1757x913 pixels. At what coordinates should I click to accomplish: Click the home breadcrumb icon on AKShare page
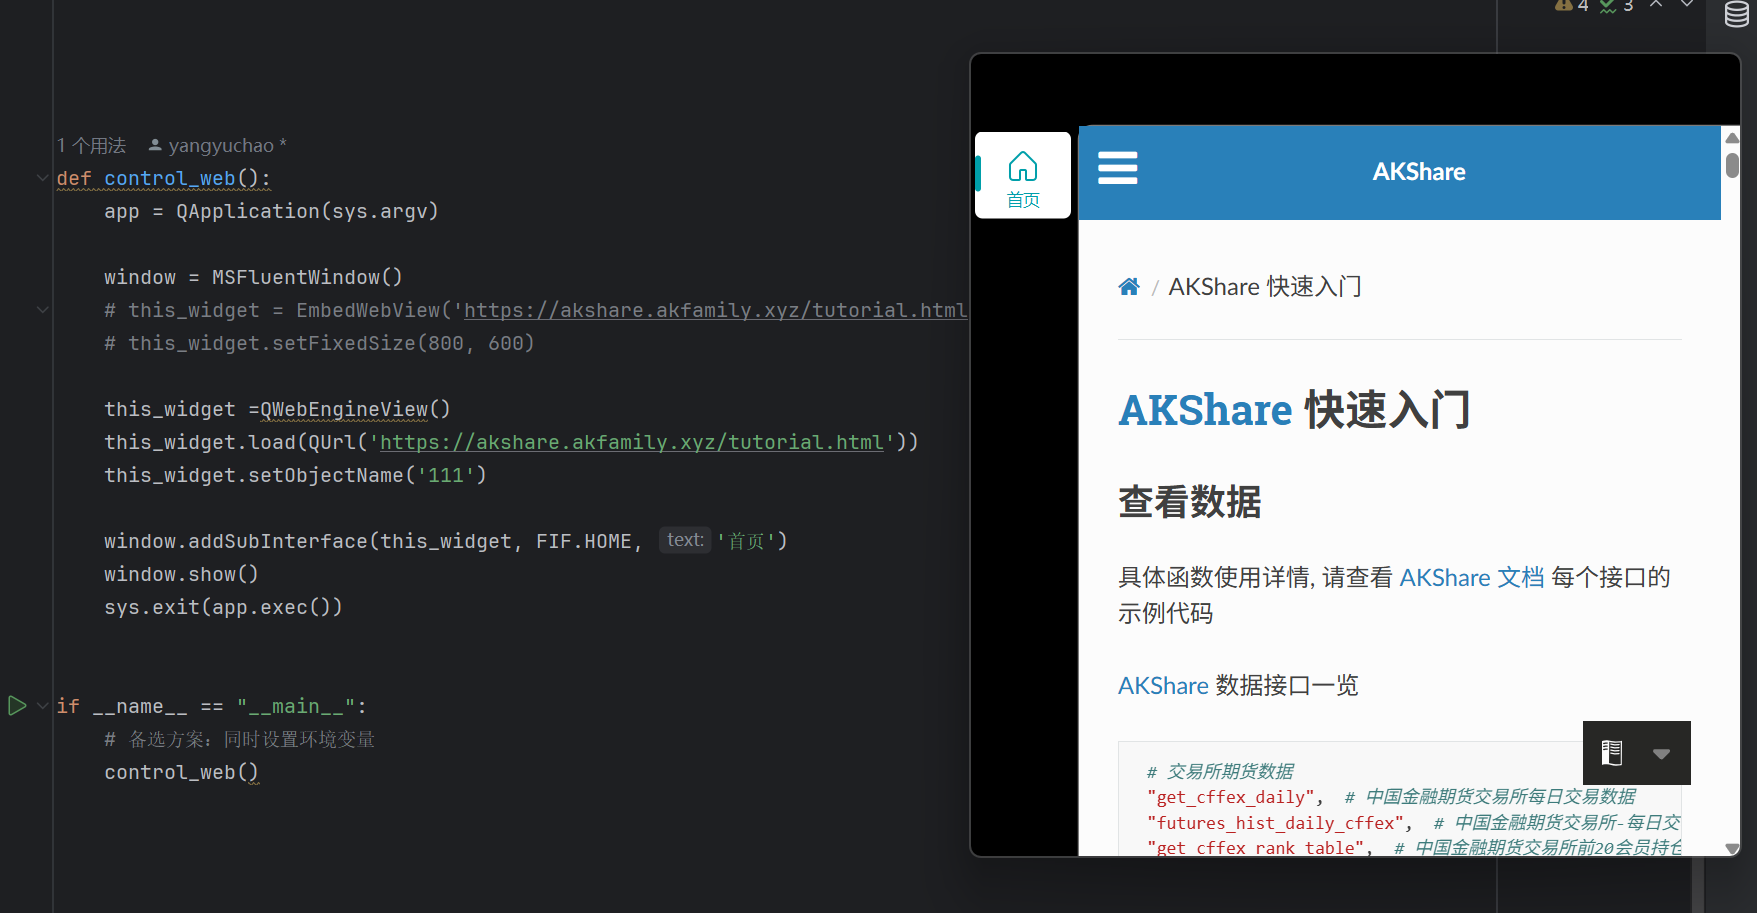(1129, 287)
